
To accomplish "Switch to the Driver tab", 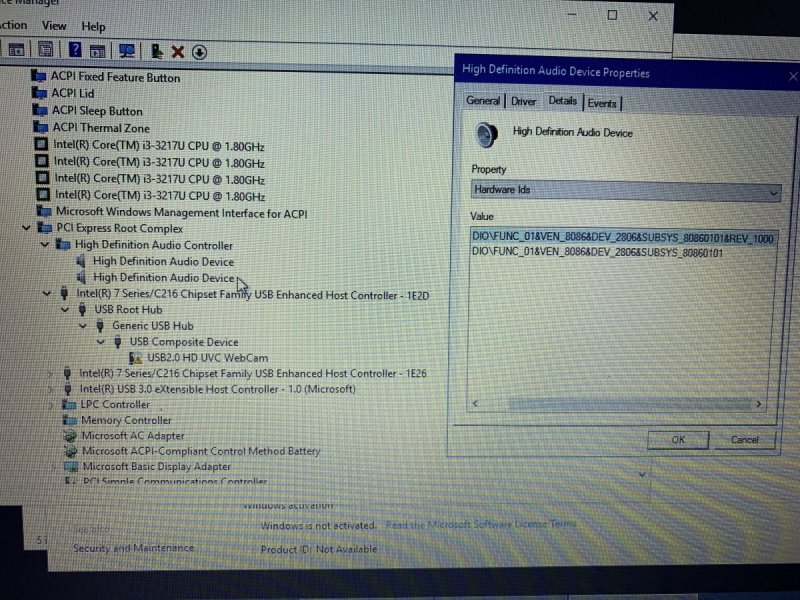I will point(523,102).
